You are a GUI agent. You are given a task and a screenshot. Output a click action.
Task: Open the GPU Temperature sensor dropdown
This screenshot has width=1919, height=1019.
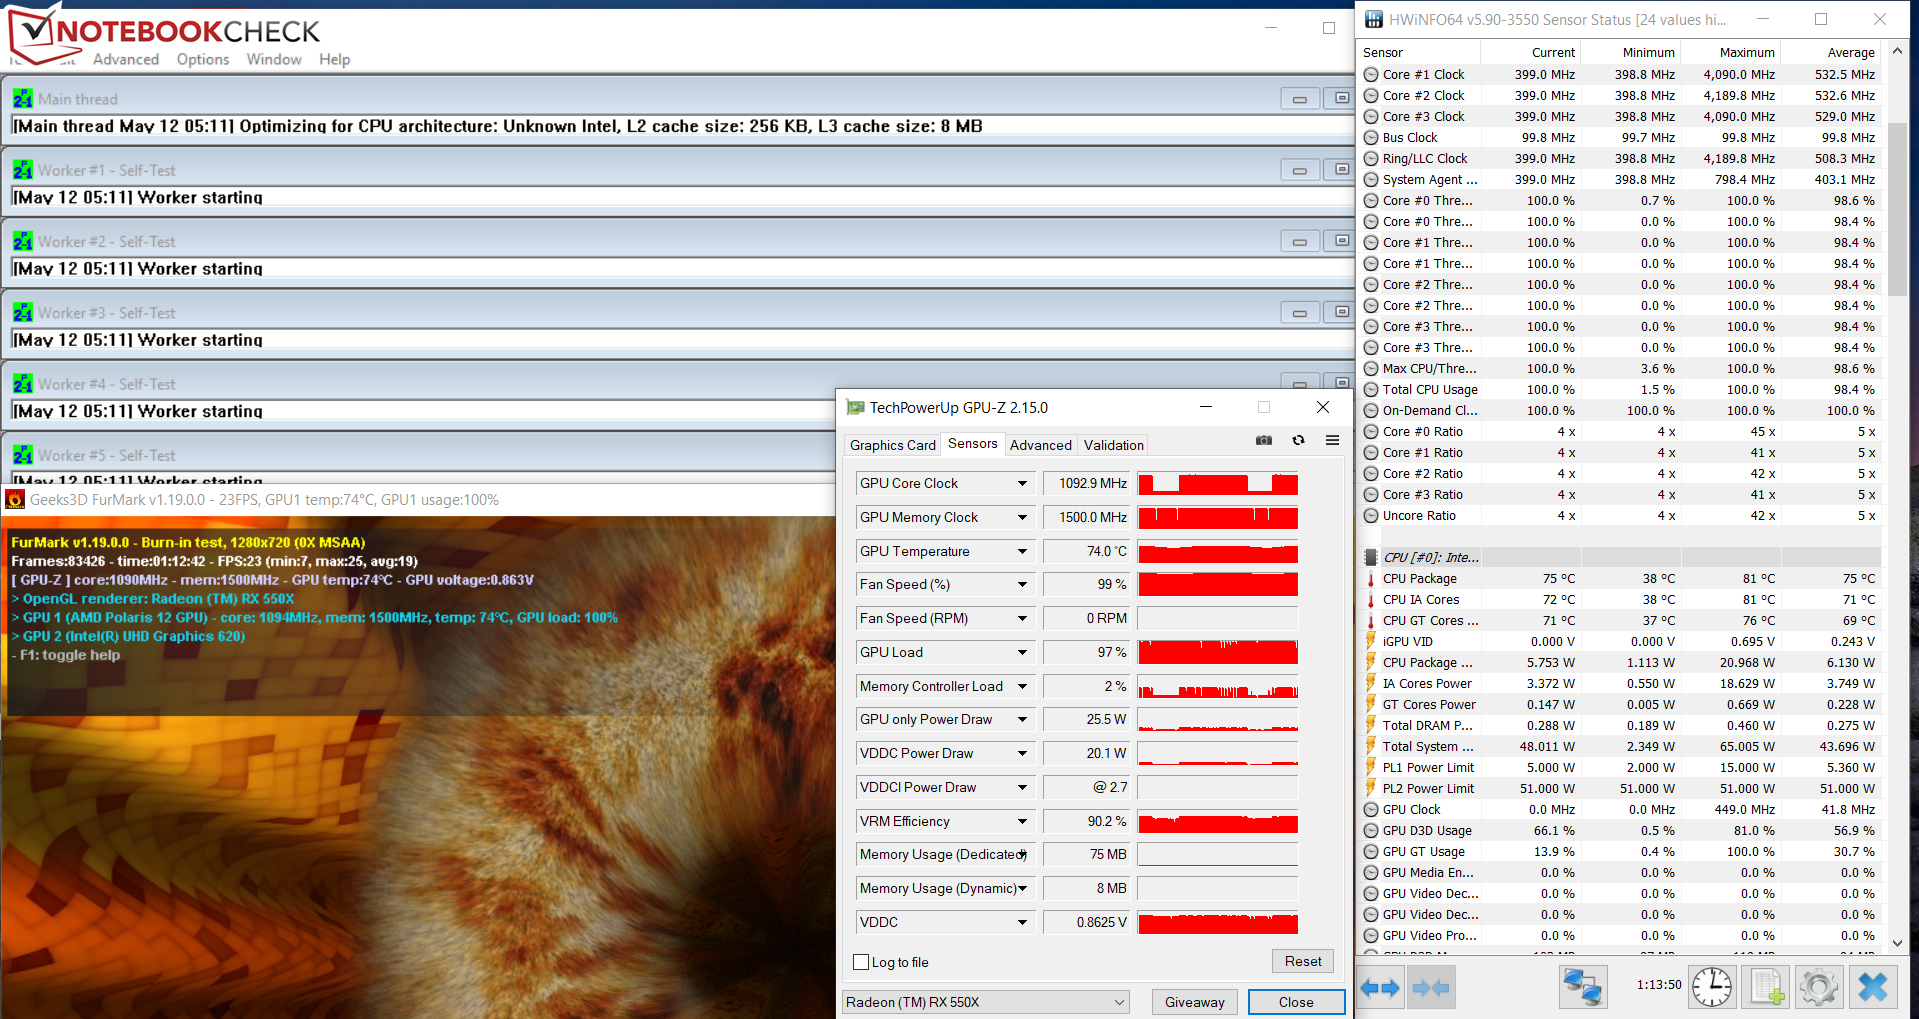click(1022, 552)
